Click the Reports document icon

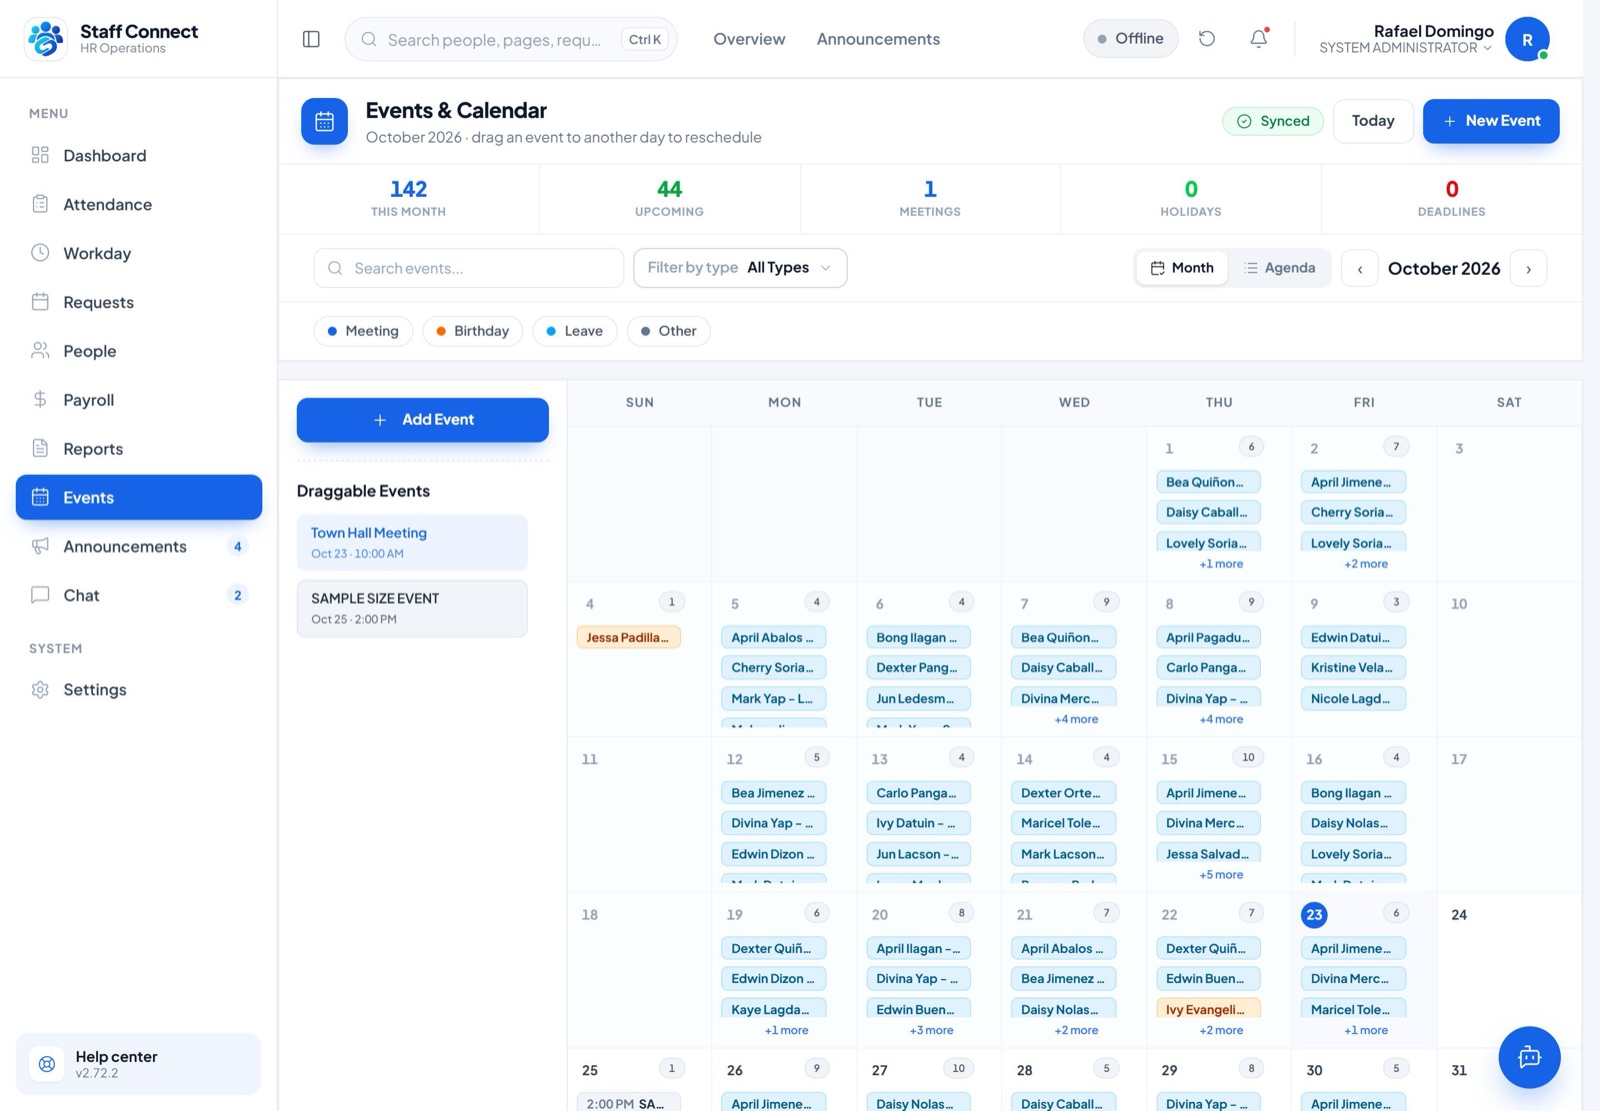coord(40,448)
